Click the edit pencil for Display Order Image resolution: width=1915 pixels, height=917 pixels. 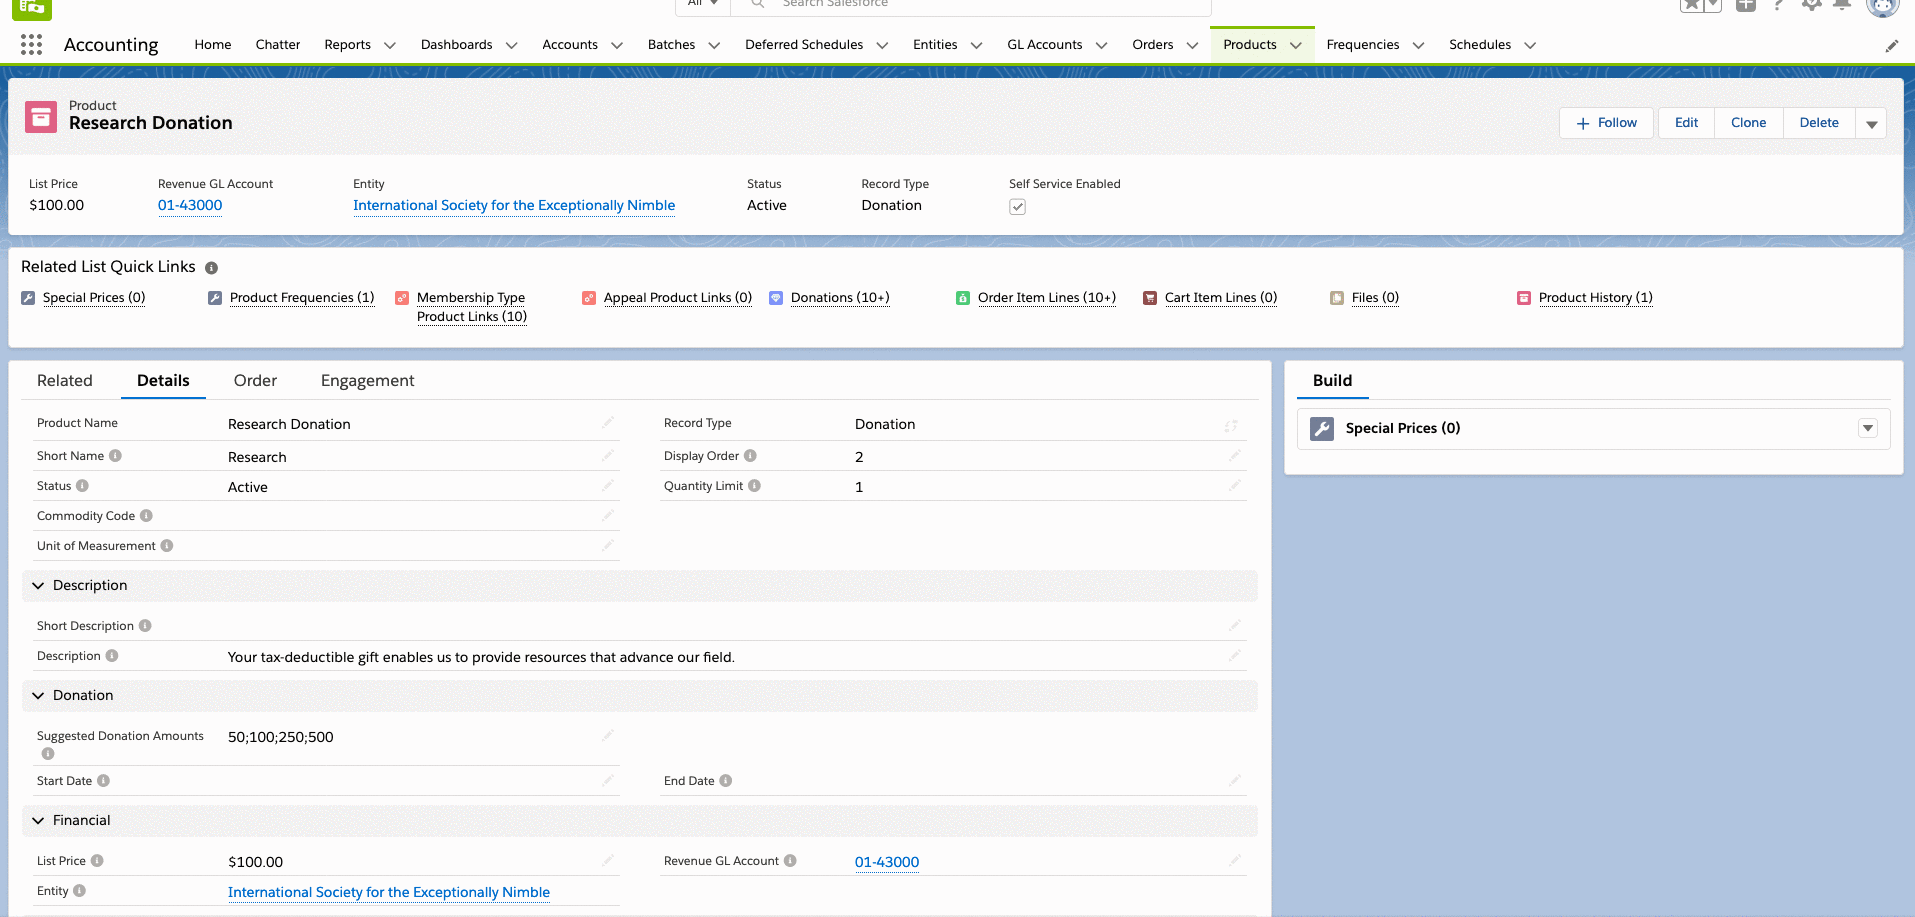coord(1234,456)
